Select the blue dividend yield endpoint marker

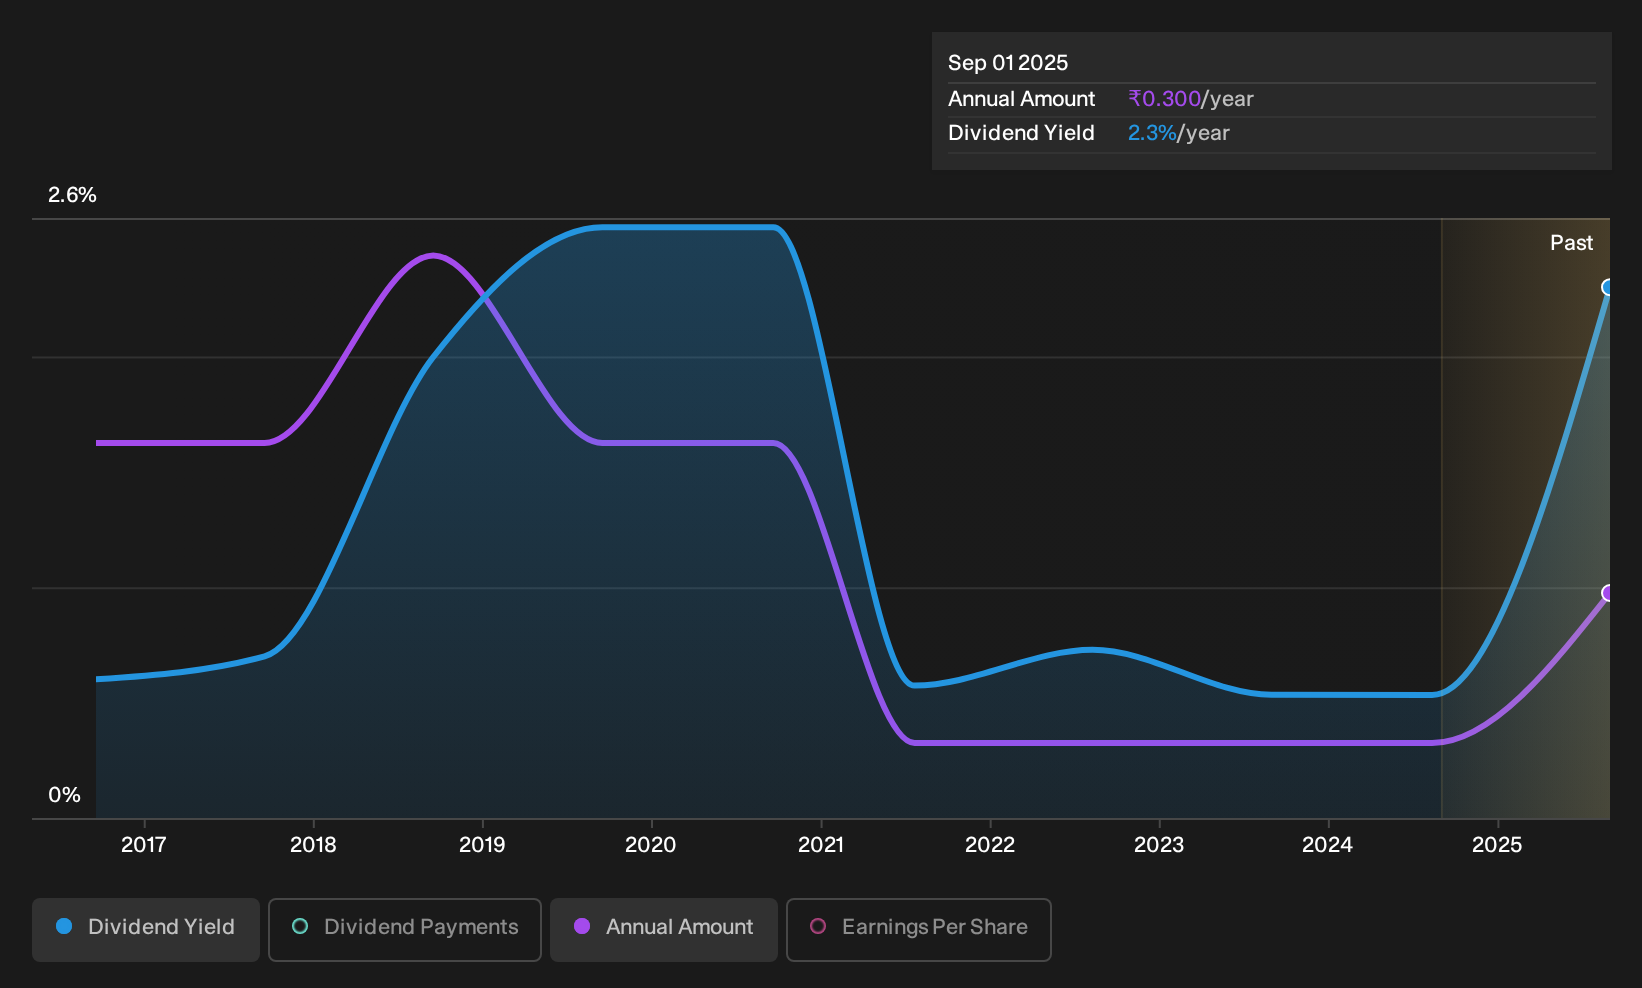[1608, 288]
